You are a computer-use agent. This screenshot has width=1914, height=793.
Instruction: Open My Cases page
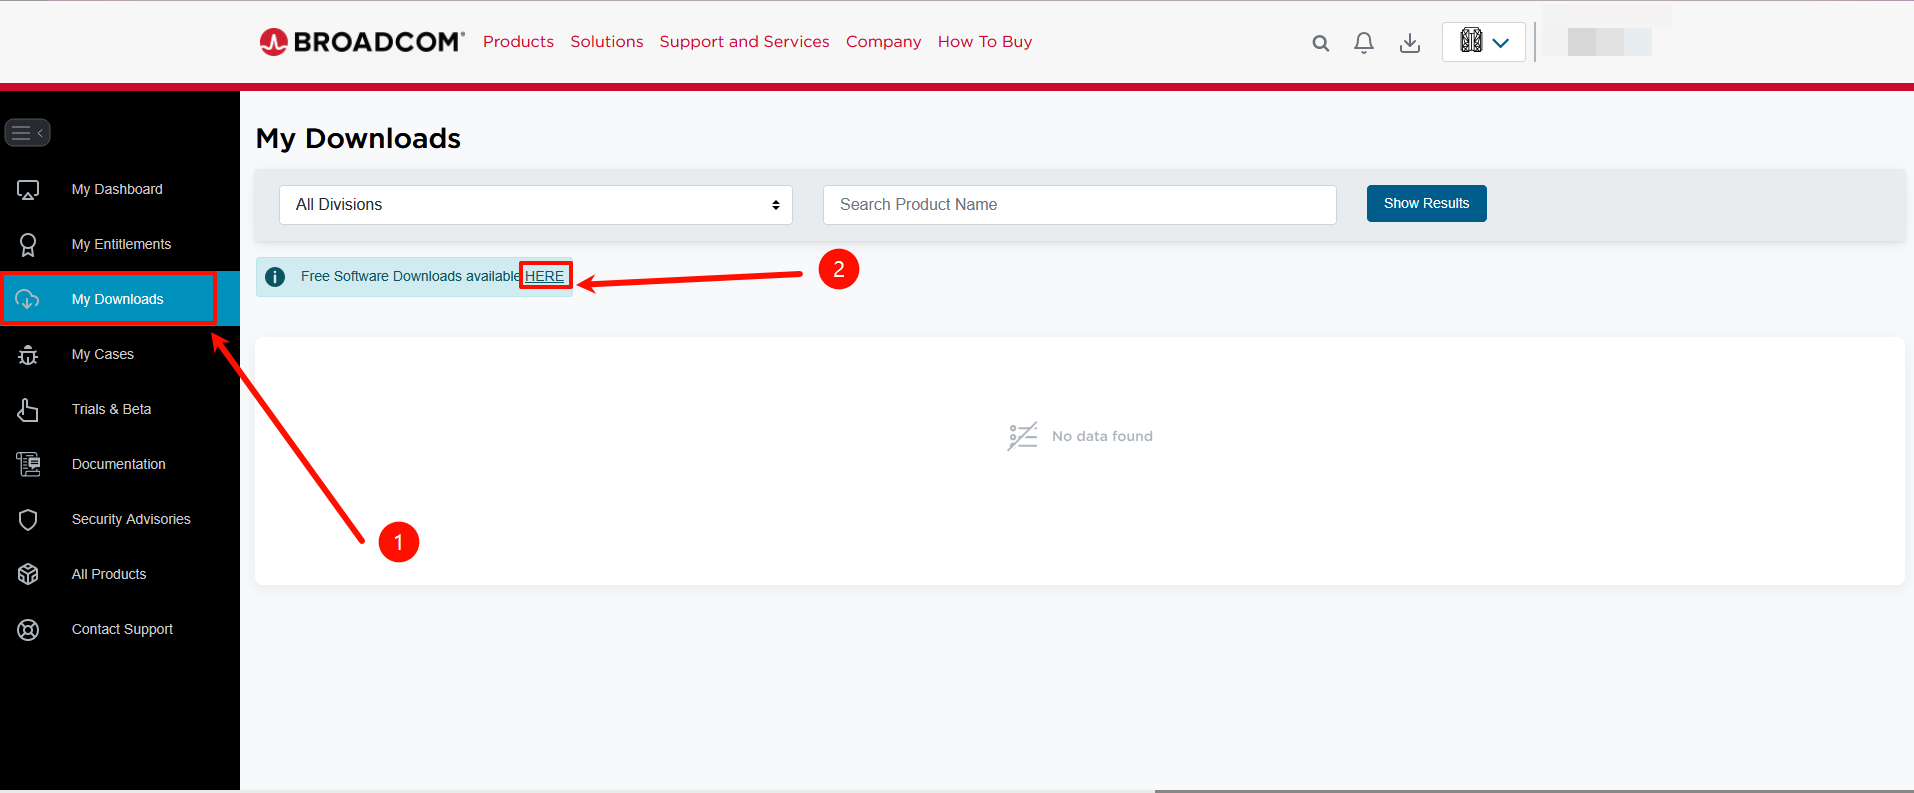(x=103, y=354)
